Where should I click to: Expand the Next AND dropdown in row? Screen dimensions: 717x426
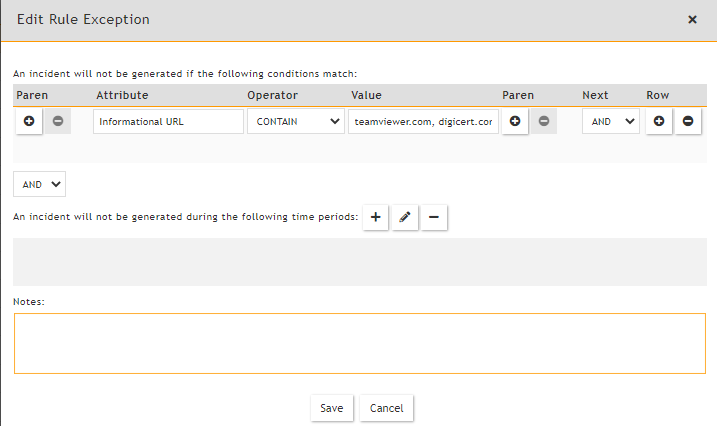[610, 121]
